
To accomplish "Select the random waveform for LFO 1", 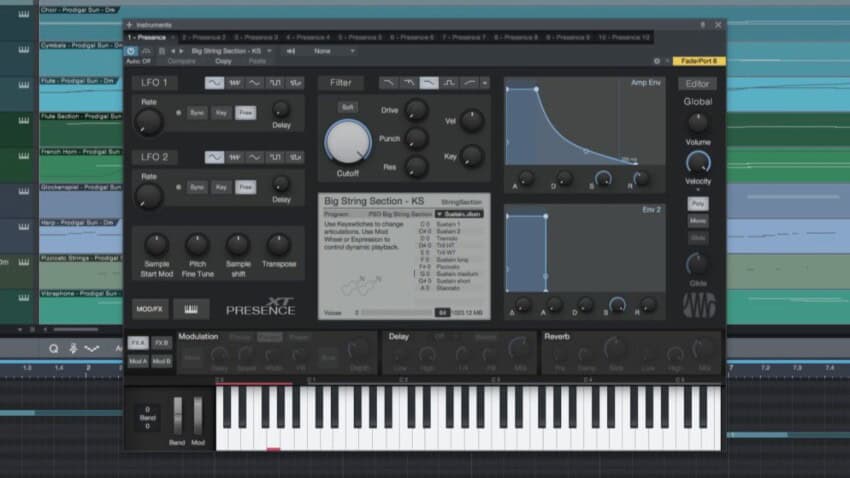I will pyautogui.click(x=295, y=83).
